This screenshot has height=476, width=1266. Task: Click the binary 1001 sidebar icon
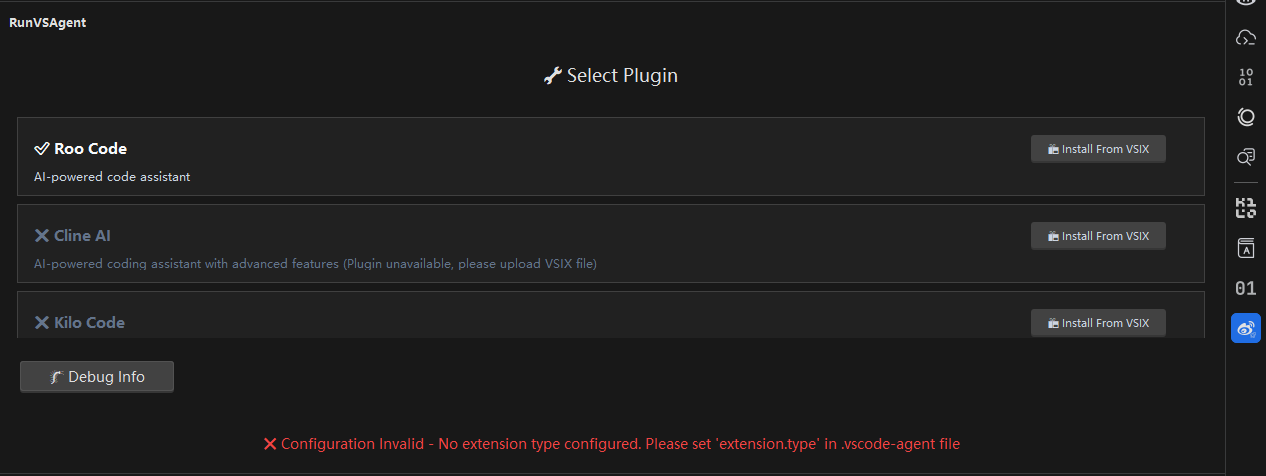pyautogui.click(x=1245, y=77)
